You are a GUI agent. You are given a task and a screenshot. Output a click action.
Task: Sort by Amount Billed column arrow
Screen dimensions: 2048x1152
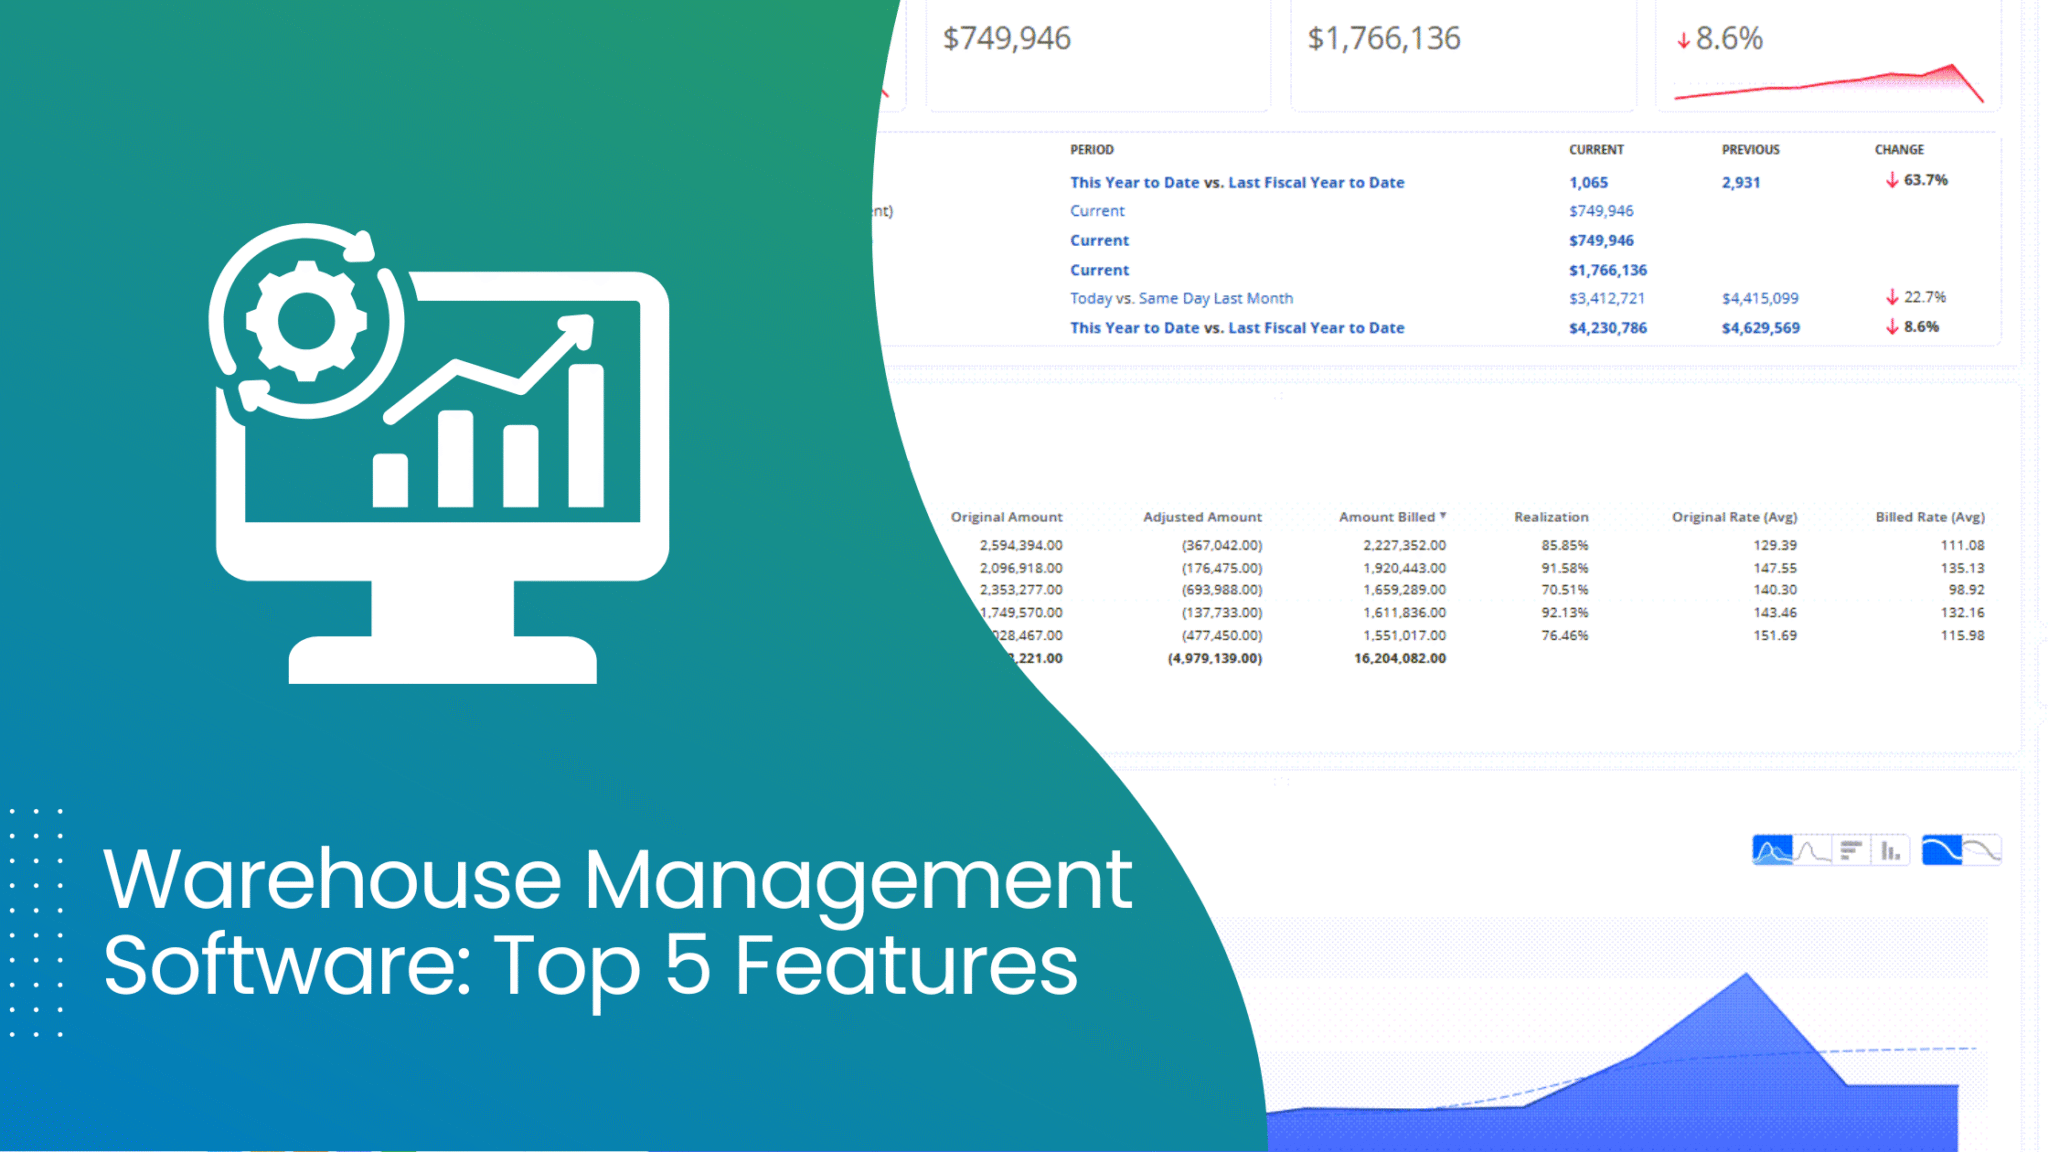[x=1443, y=516]
